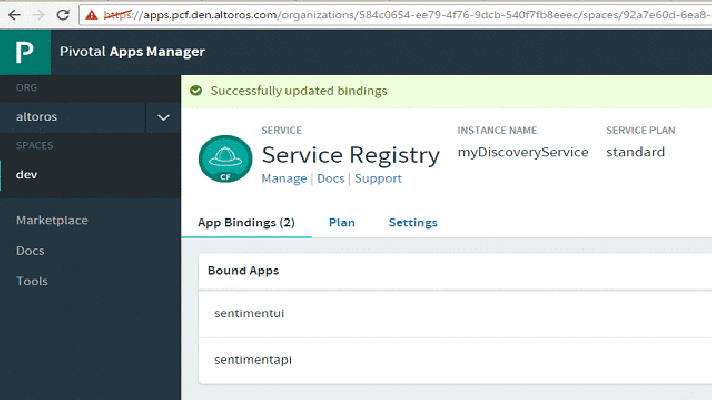Click the browser back arrow
The image size is (712, 400).
pyautogui.click(x=14, y=15)
